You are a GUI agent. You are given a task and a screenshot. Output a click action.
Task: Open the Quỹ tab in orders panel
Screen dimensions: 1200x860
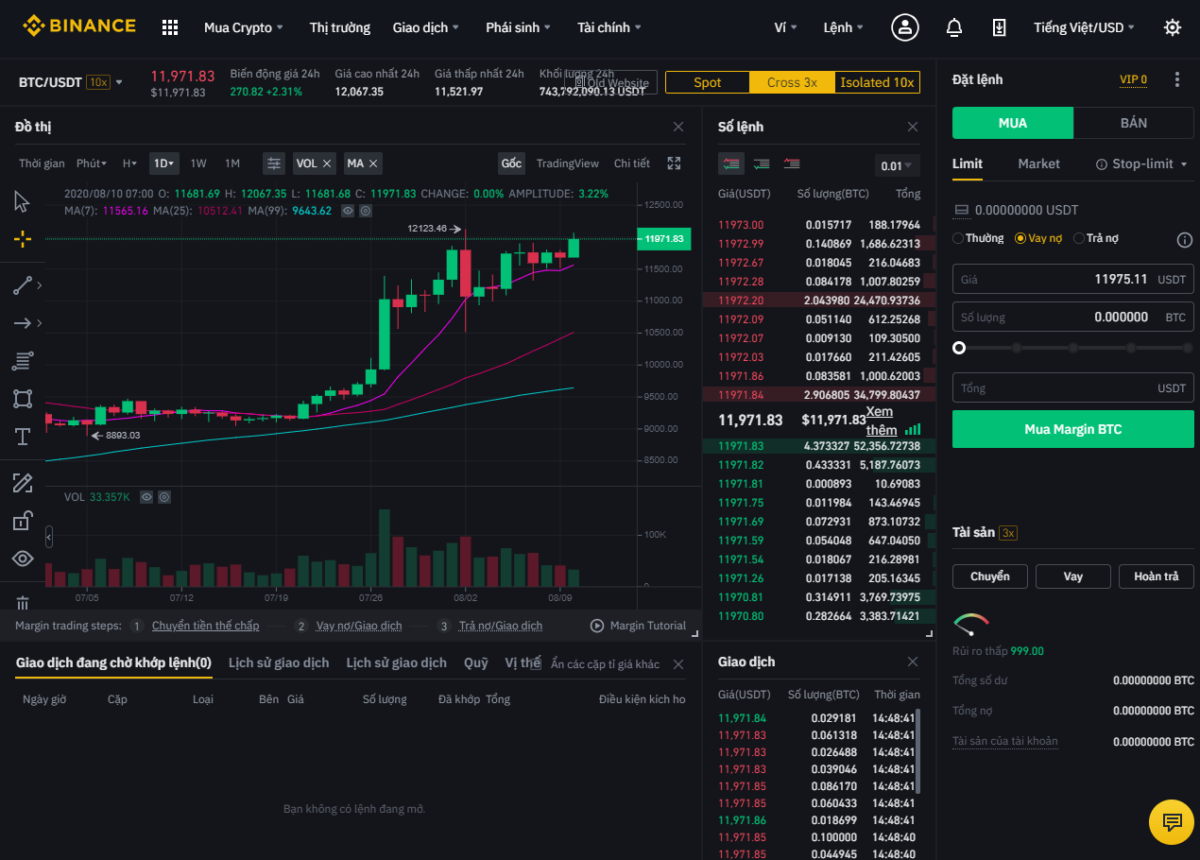[476, 663]
